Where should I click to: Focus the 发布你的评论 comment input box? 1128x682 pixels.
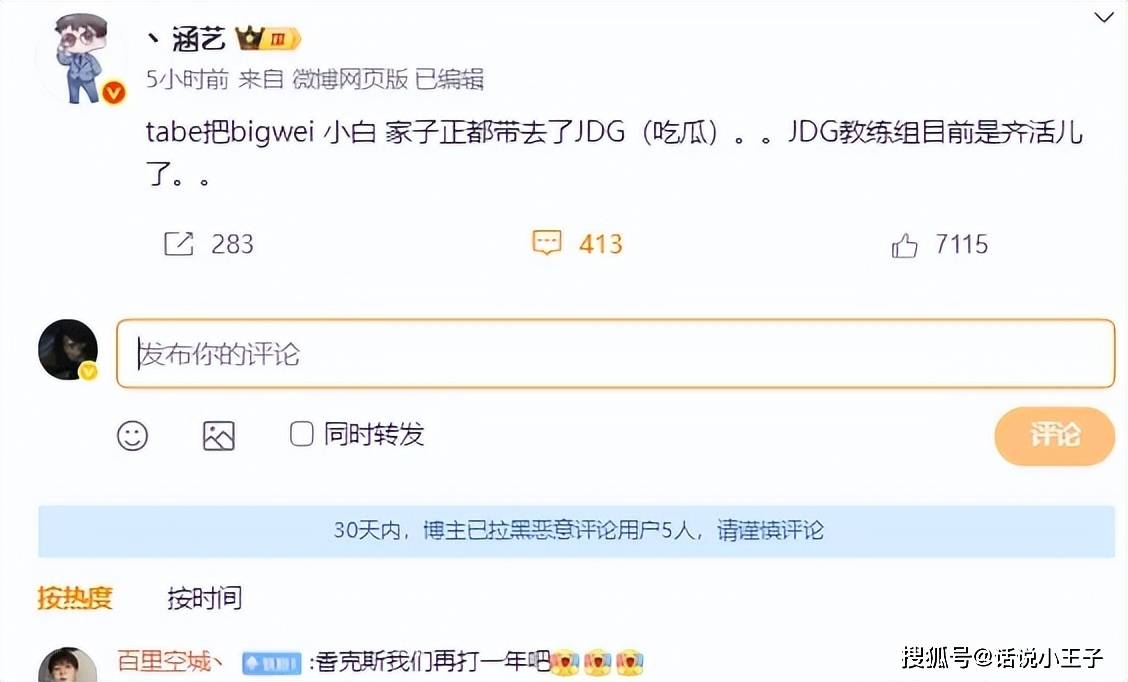point(616,353)
